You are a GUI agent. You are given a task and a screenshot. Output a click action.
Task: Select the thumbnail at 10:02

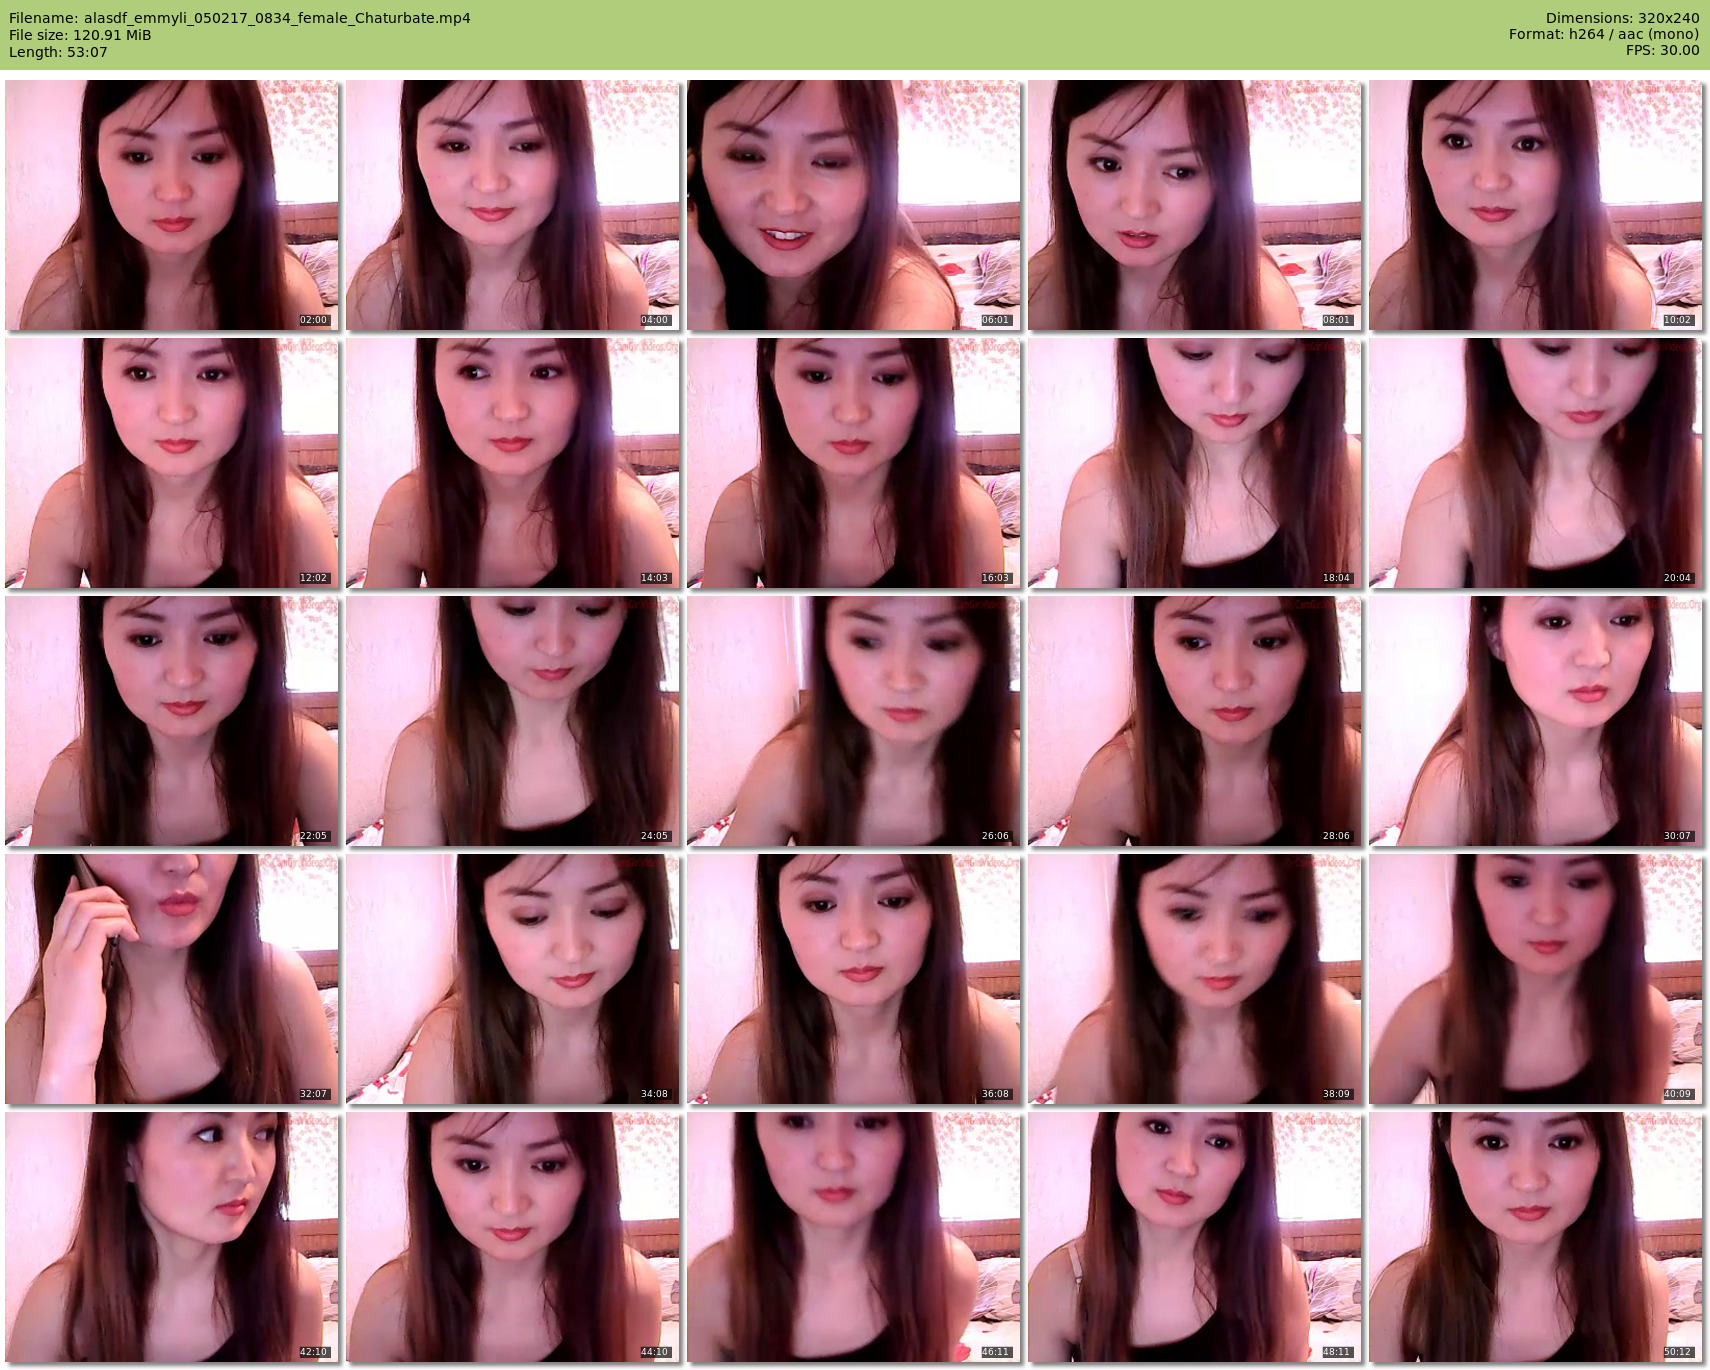pyautogui.click(x=1535, y=205)
